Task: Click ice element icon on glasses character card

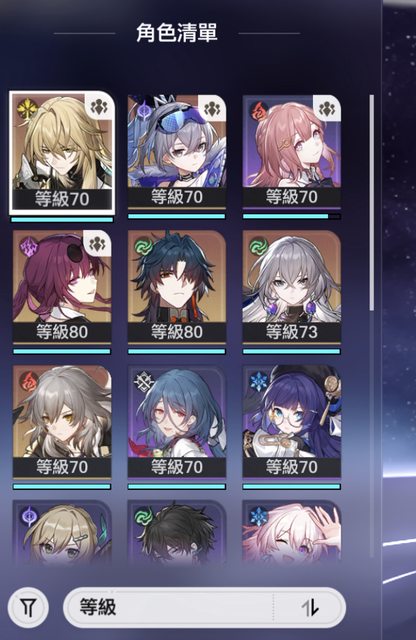Action: click(259, 382)
